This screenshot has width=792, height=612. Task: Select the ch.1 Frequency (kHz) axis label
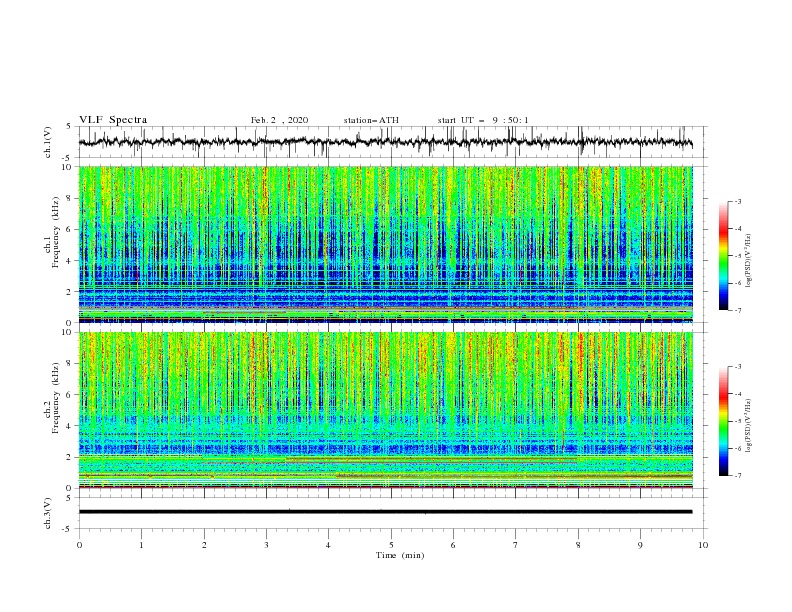(x=52, y=233)
